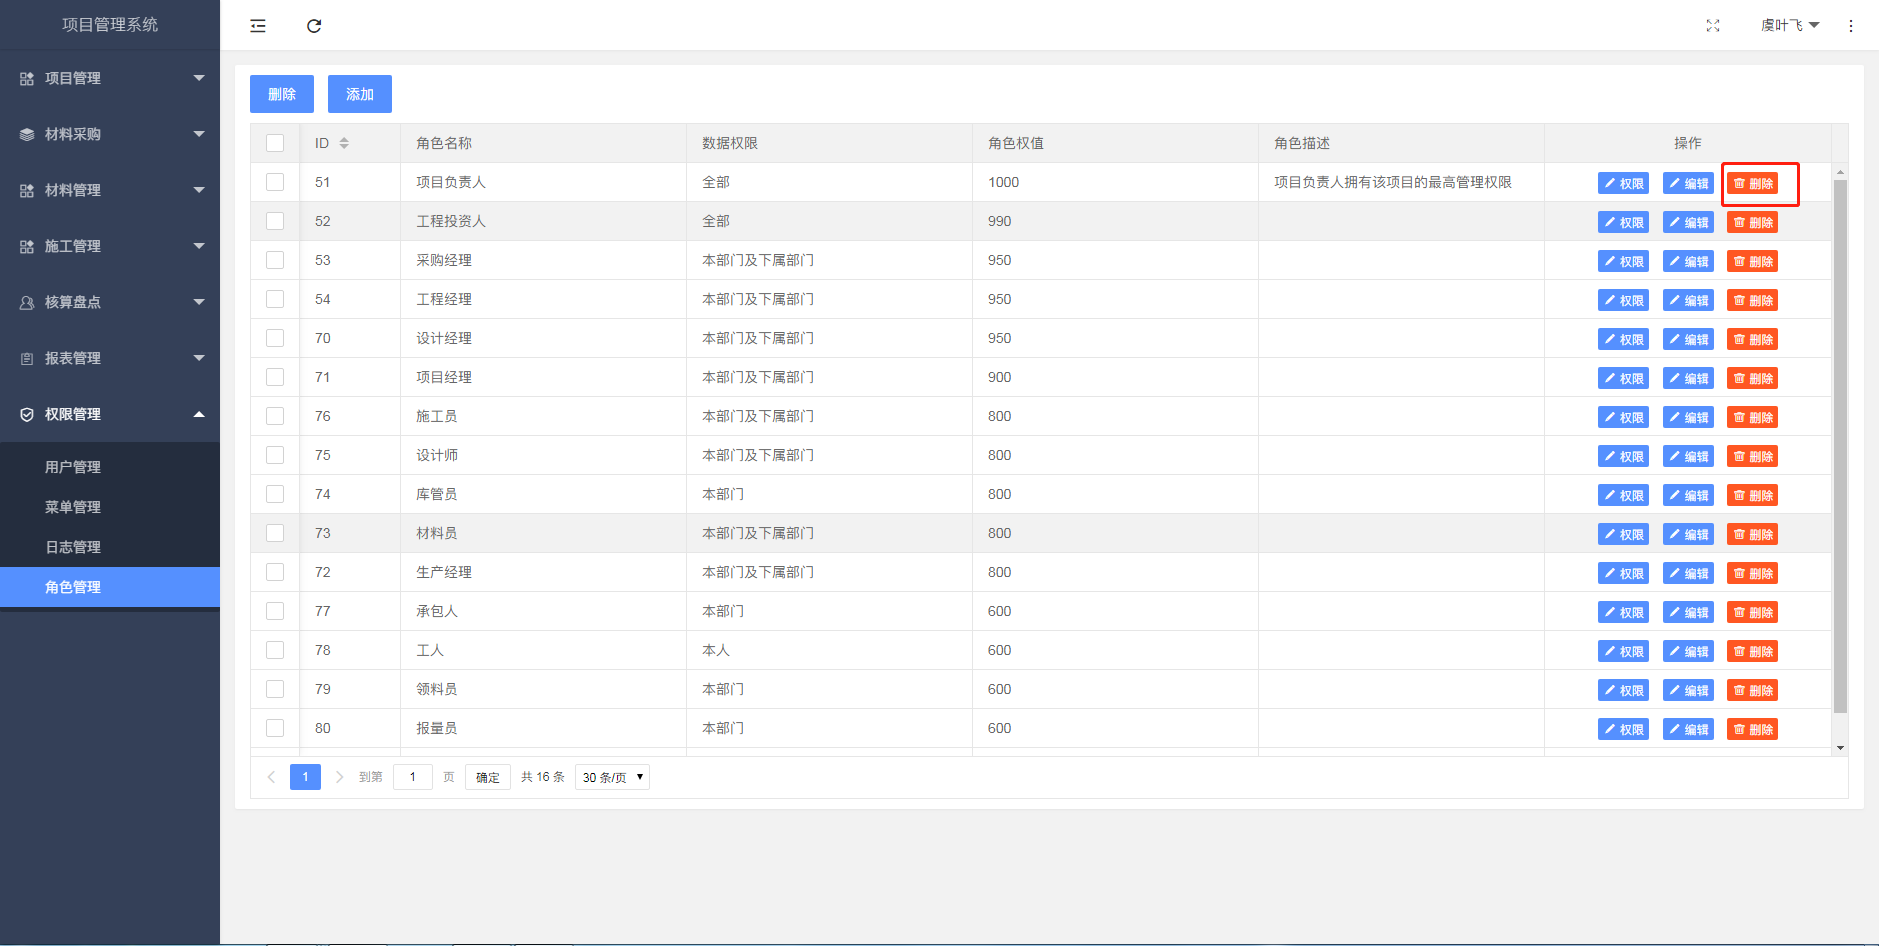Click 编辑 button for 工程投资人 row
The image size is (1879, 946).
point(1688,222)
